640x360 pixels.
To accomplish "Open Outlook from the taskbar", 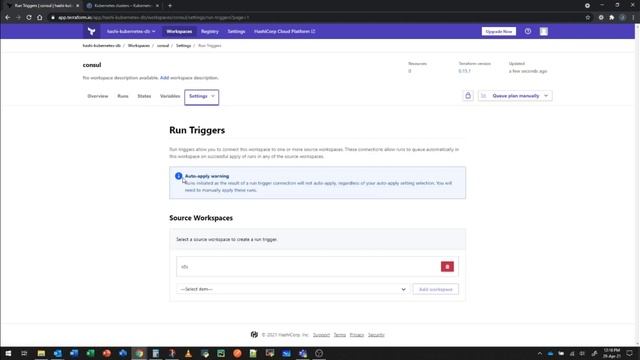I will pyautogui.click(x=58, y=353).
